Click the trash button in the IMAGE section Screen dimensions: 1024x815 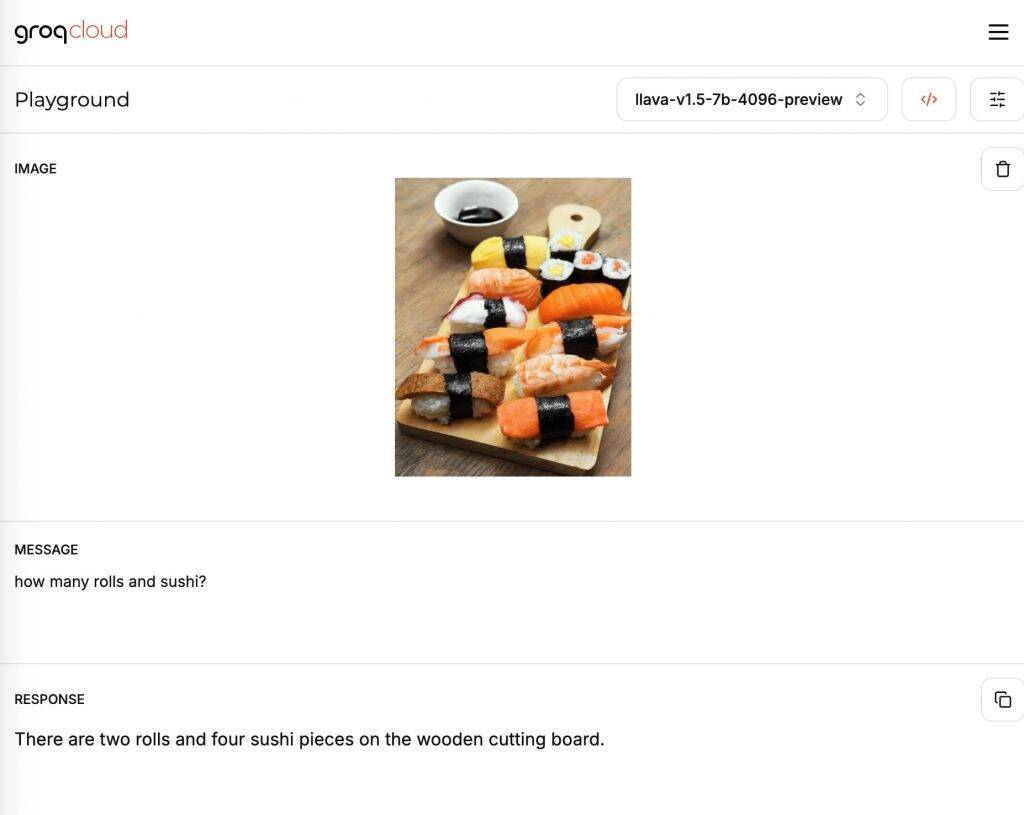click(1002, 168)
